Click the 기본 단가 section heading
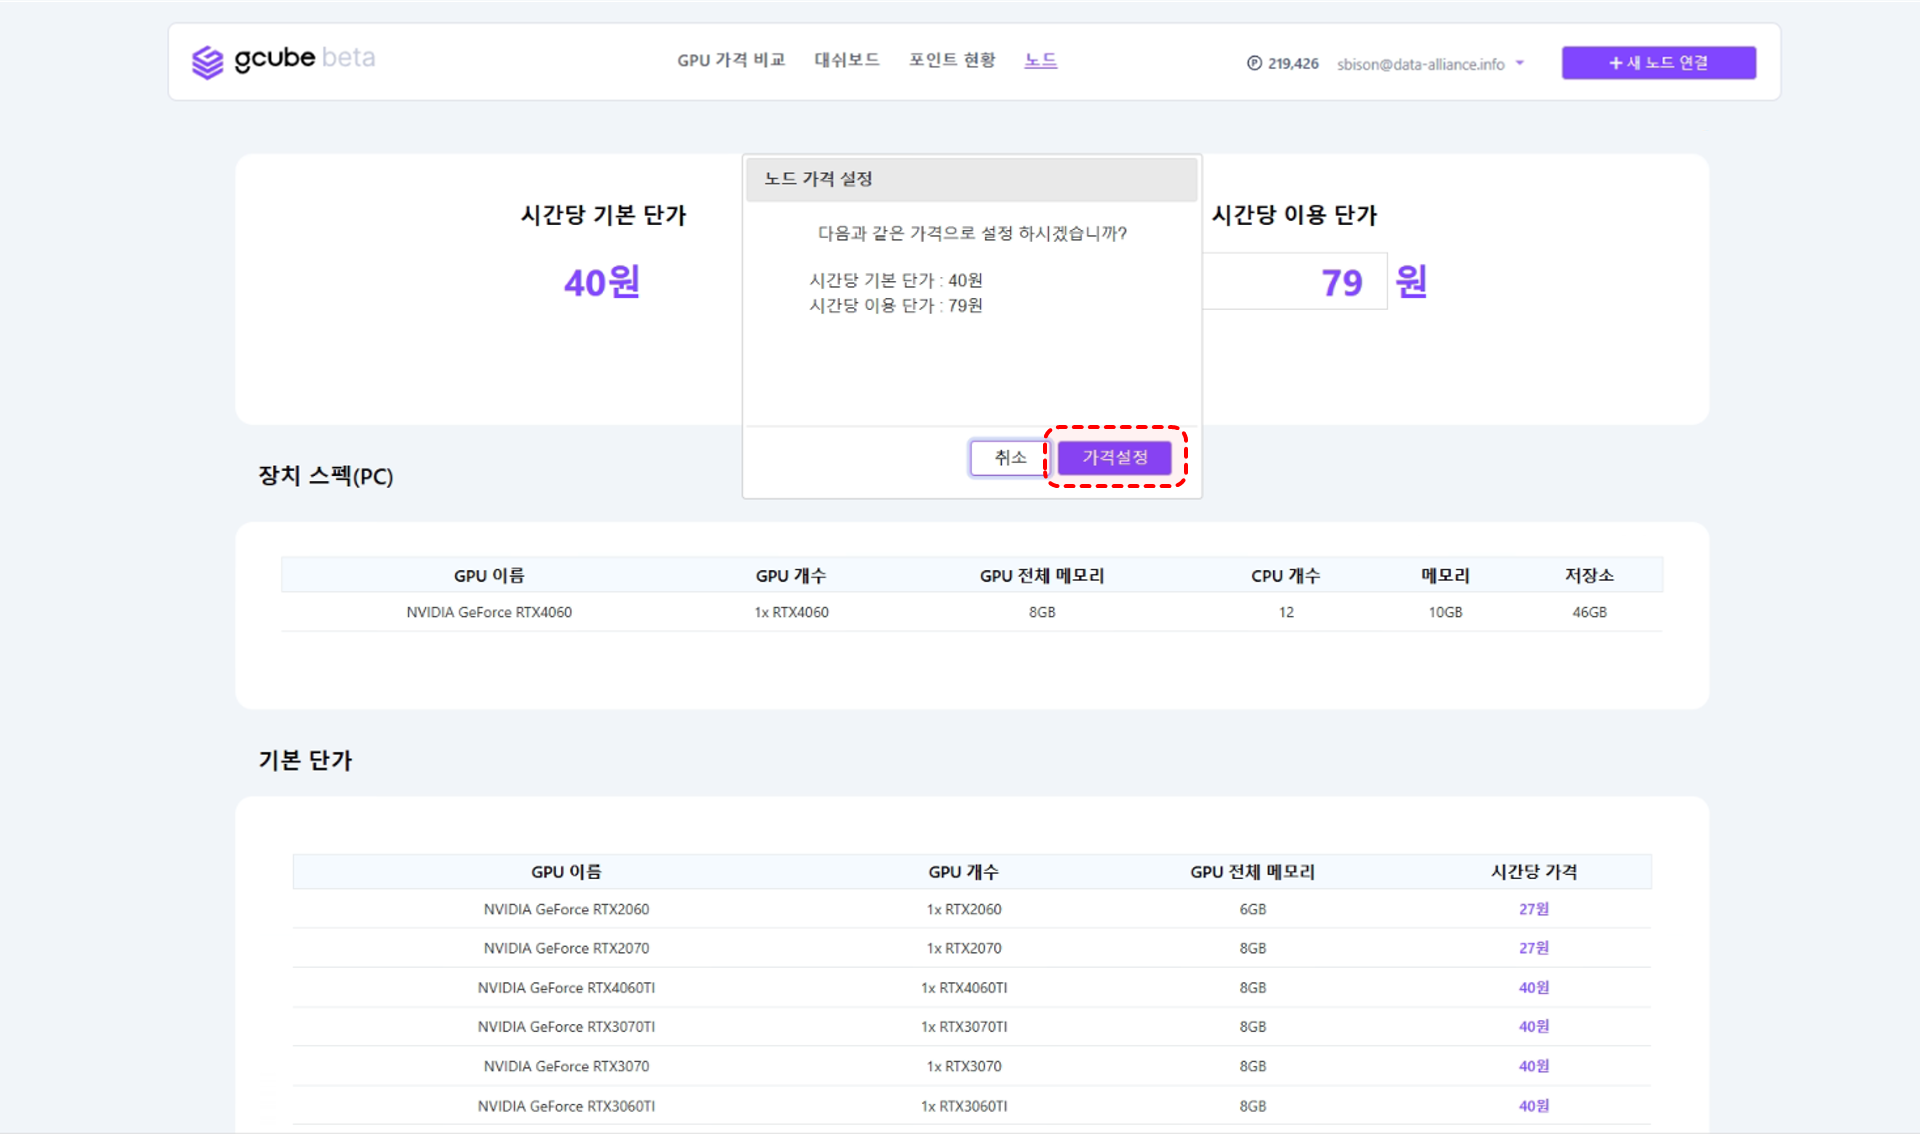This screenshot has width=1920, height=1134. [305, 760]
